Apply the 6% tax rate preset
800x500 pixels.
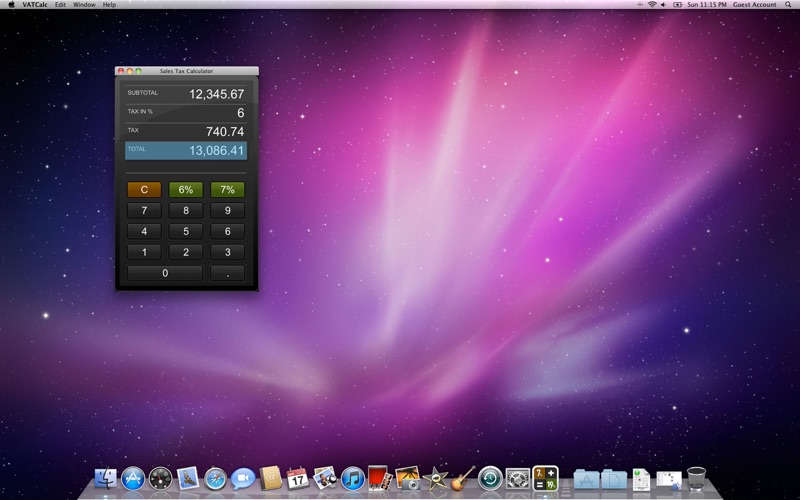pyautogui.click(x=186, y=190)
